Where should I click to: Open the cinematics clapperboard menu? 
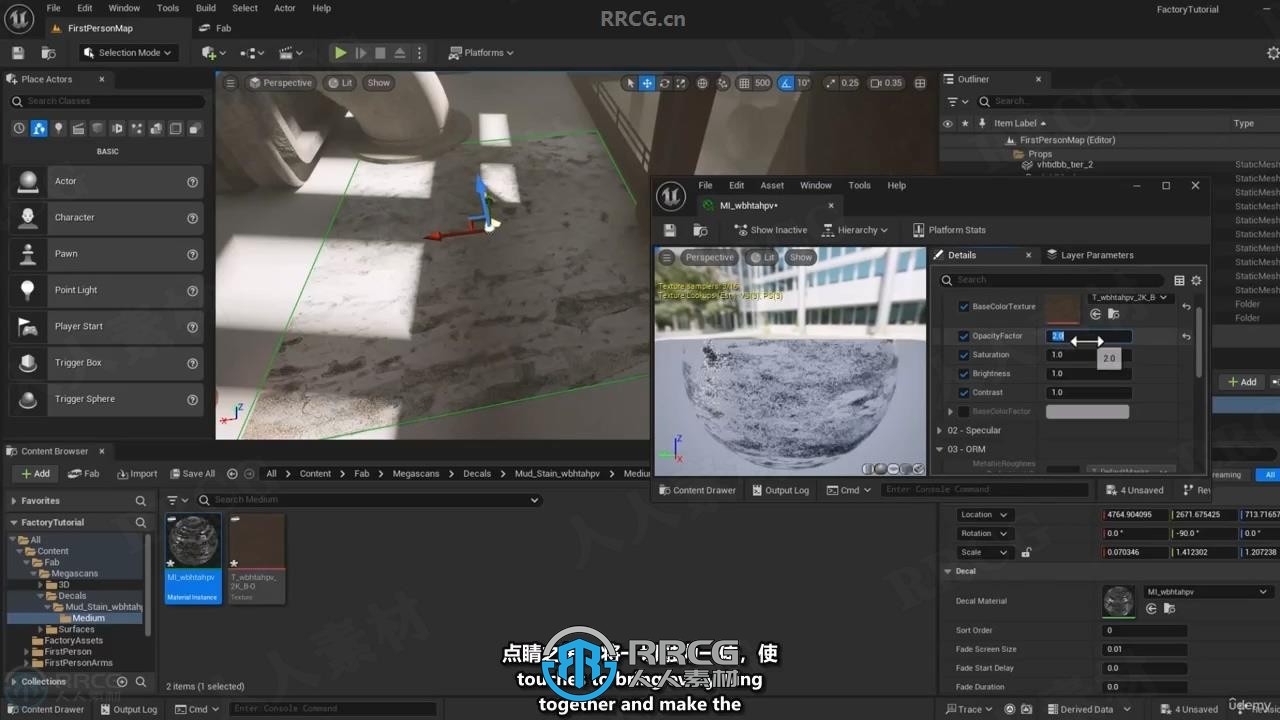click(292, 53)
